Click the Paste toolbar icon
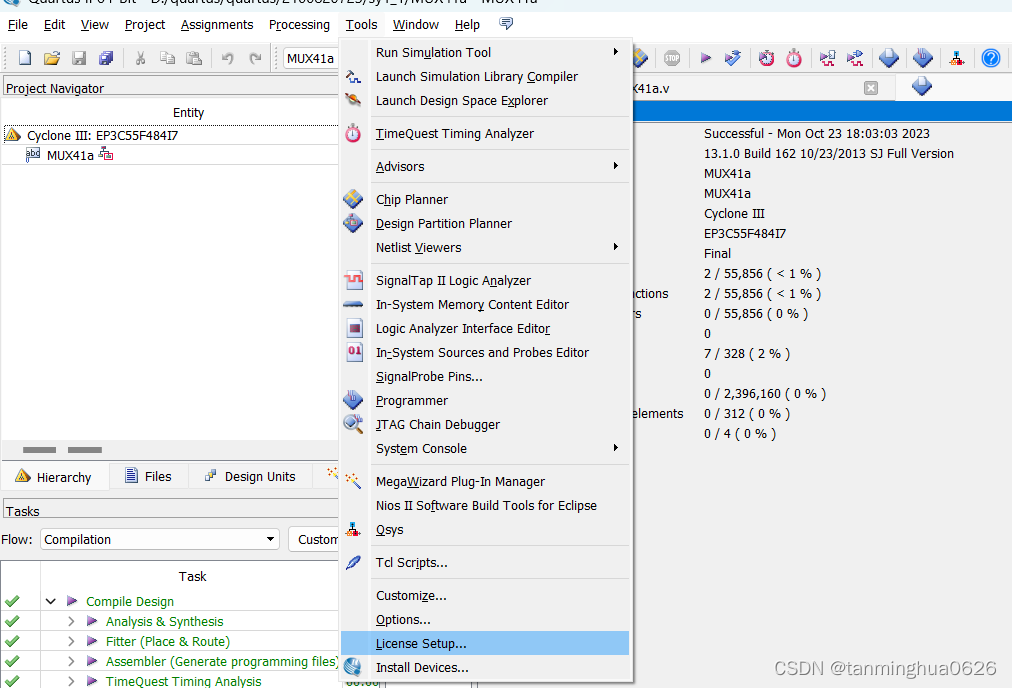Image resolution: width=1012 pixels, height=688 pixels. [x=194, y=58]
